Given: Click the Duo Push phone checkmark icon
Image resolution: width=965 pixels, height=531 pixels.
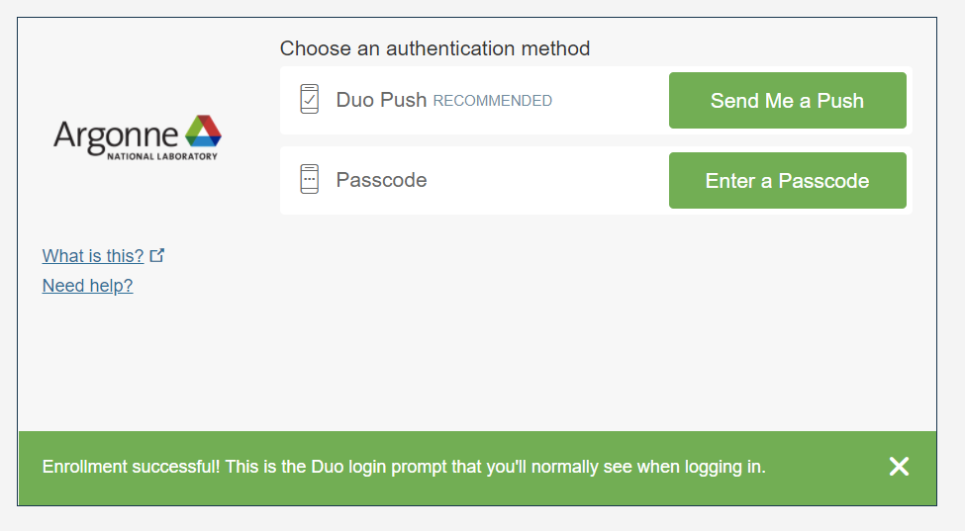Looking at the screenshot, I should pos(310,99).
